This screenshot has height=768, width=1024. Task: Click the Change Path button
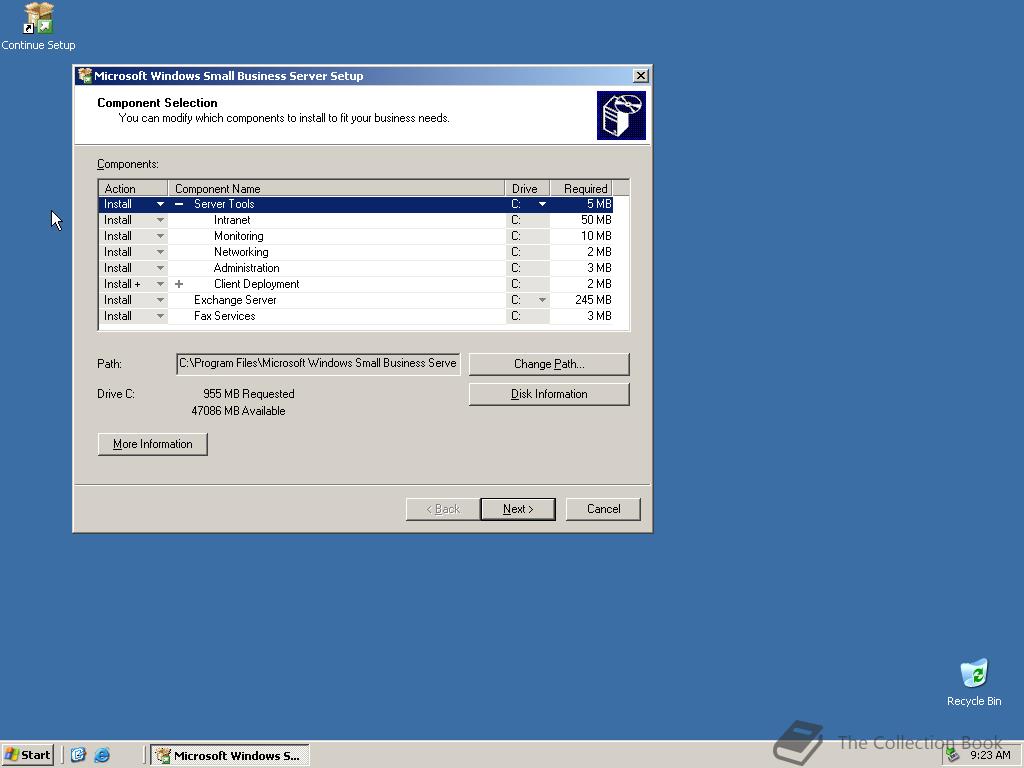[x=549, y=364]
